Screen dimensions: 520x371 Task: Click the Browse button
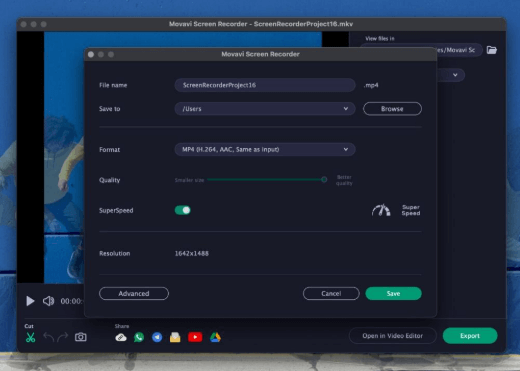point(392,109)
